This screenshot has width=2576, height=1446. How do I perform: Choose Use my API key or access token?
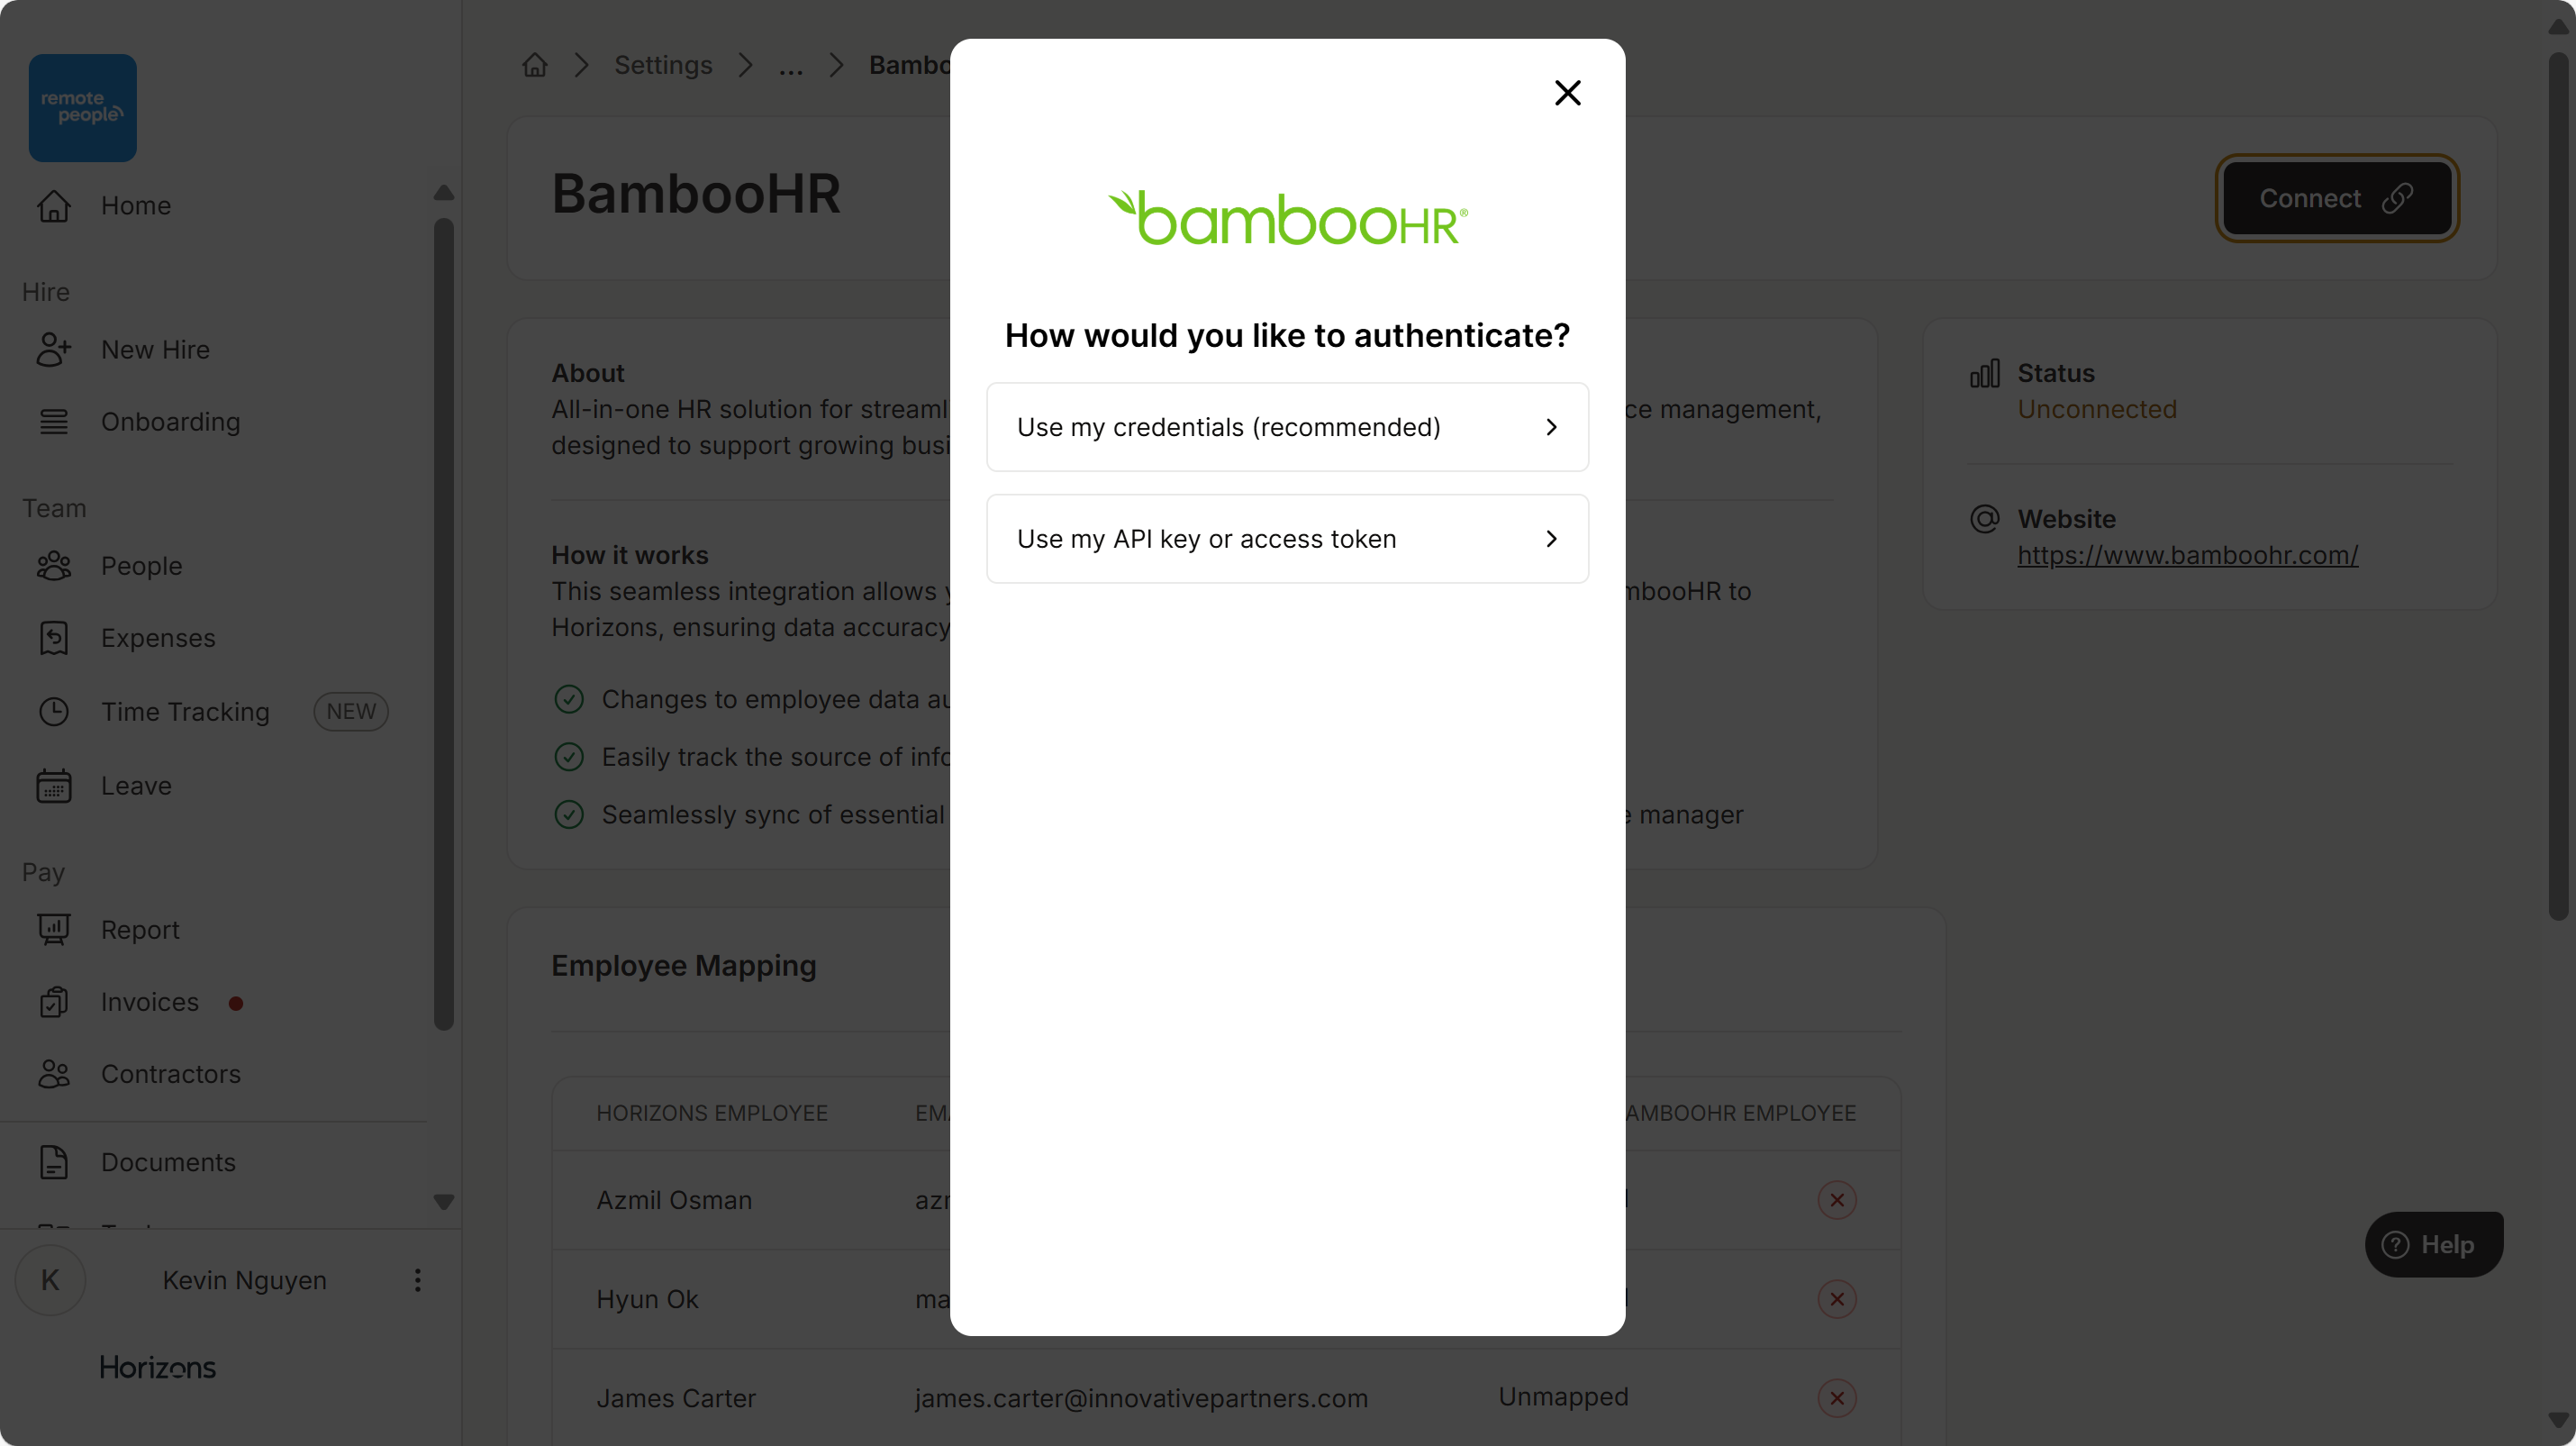tap(1287, 539)
